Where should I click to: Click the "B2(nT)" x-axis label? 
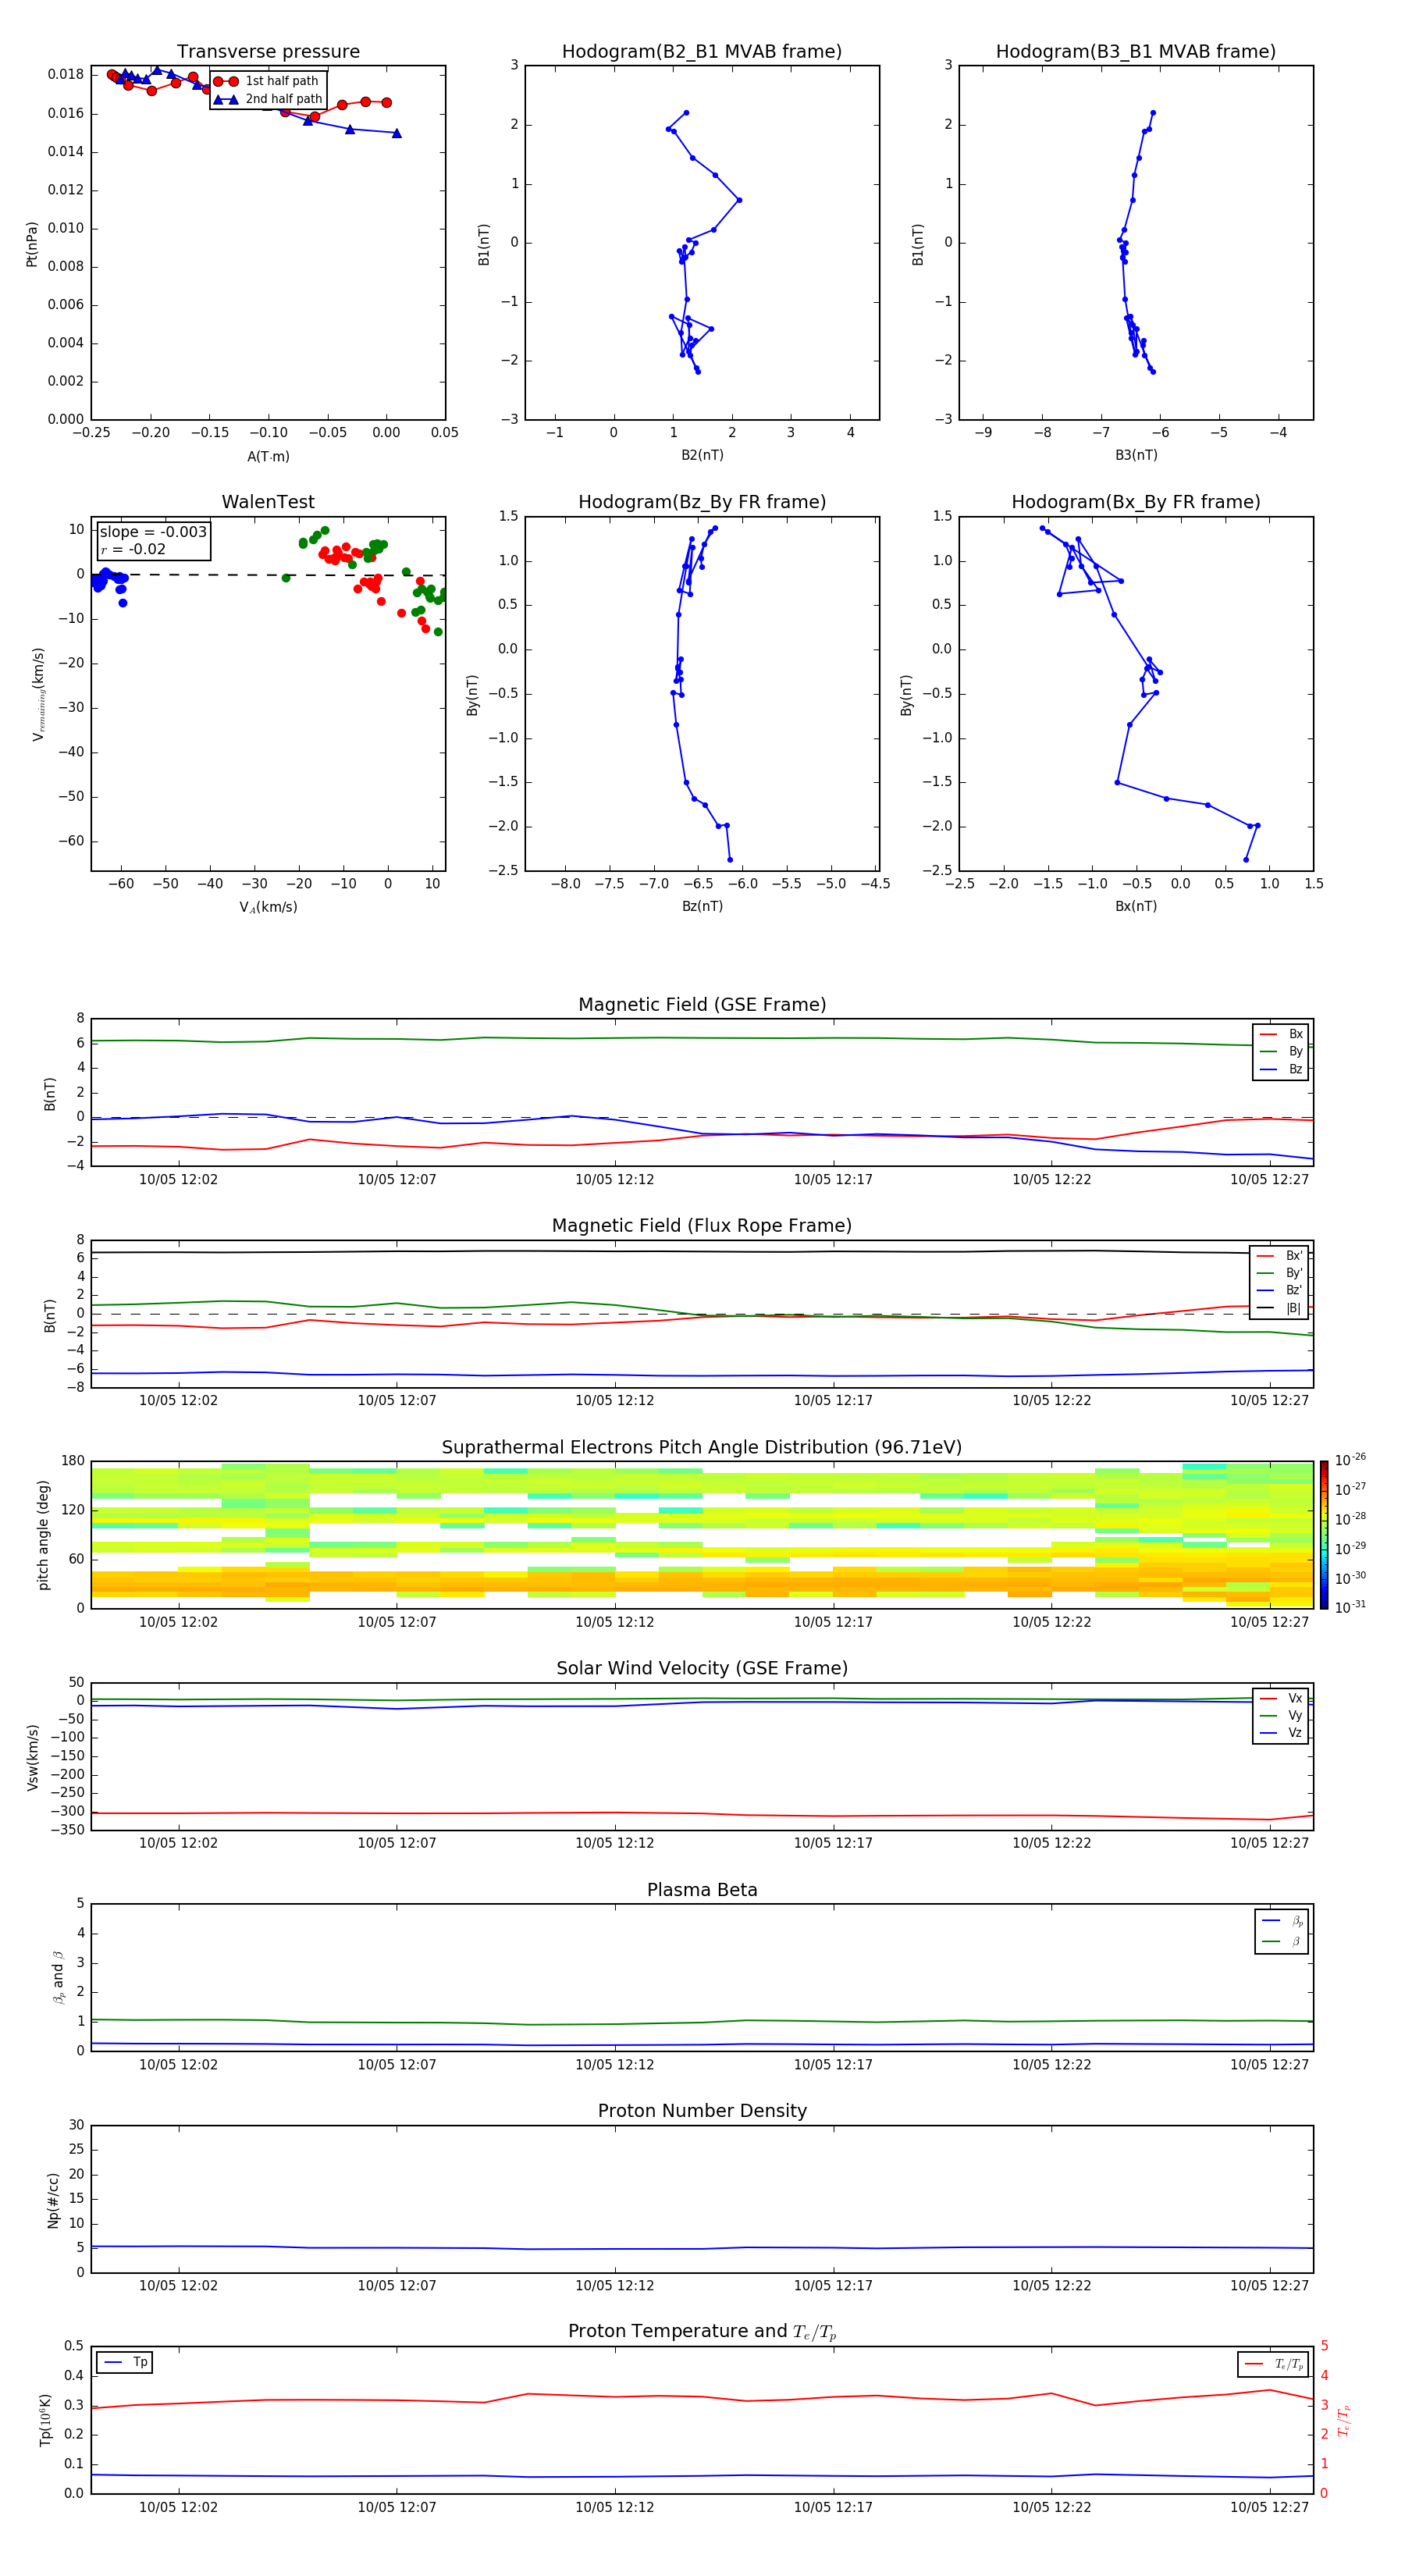click(x=702, y=456)
